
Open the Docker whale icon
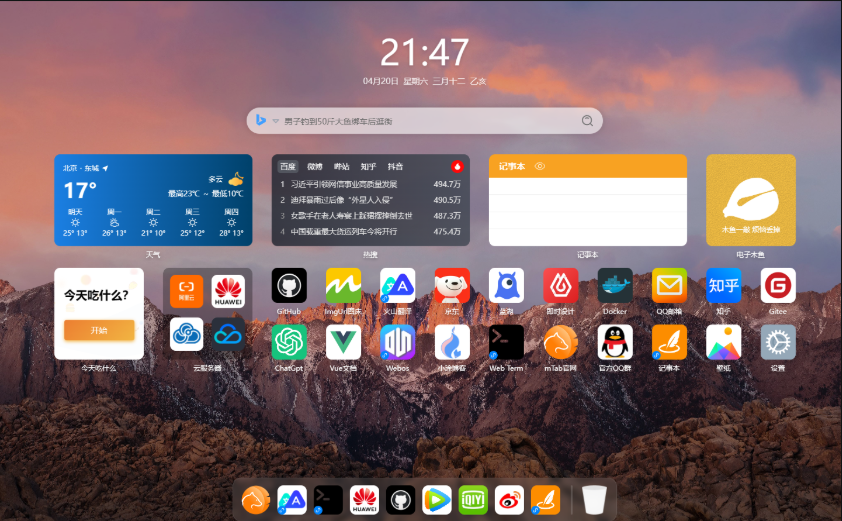615,285
